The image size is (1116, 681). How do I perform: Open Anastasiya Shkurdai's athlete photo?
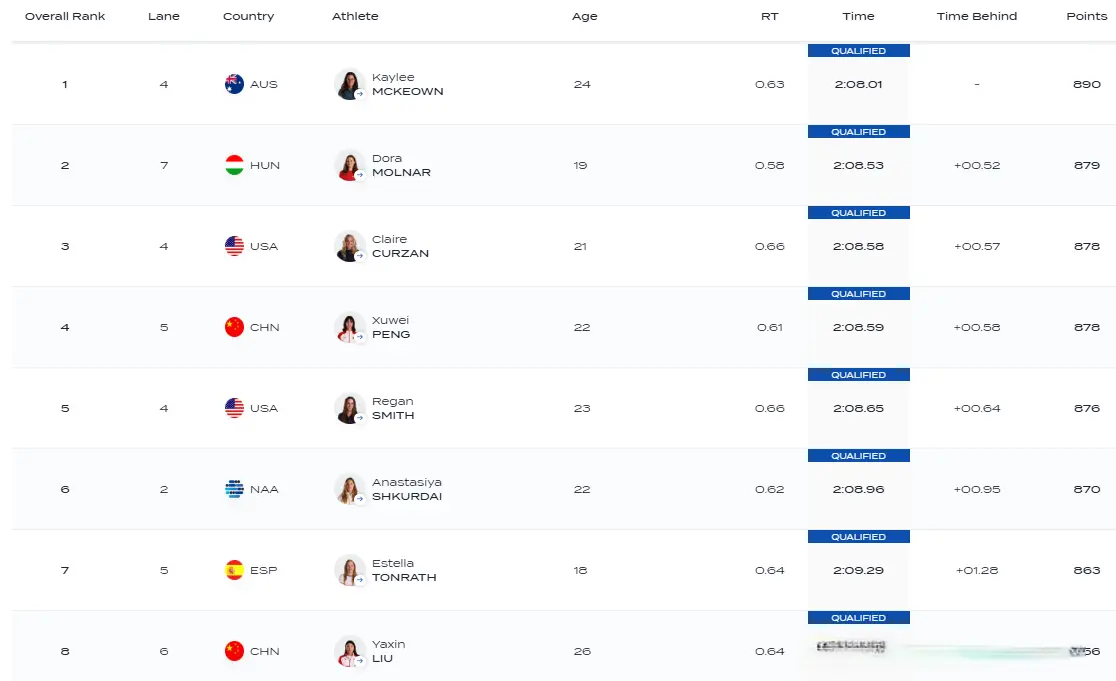pos(349,489)
